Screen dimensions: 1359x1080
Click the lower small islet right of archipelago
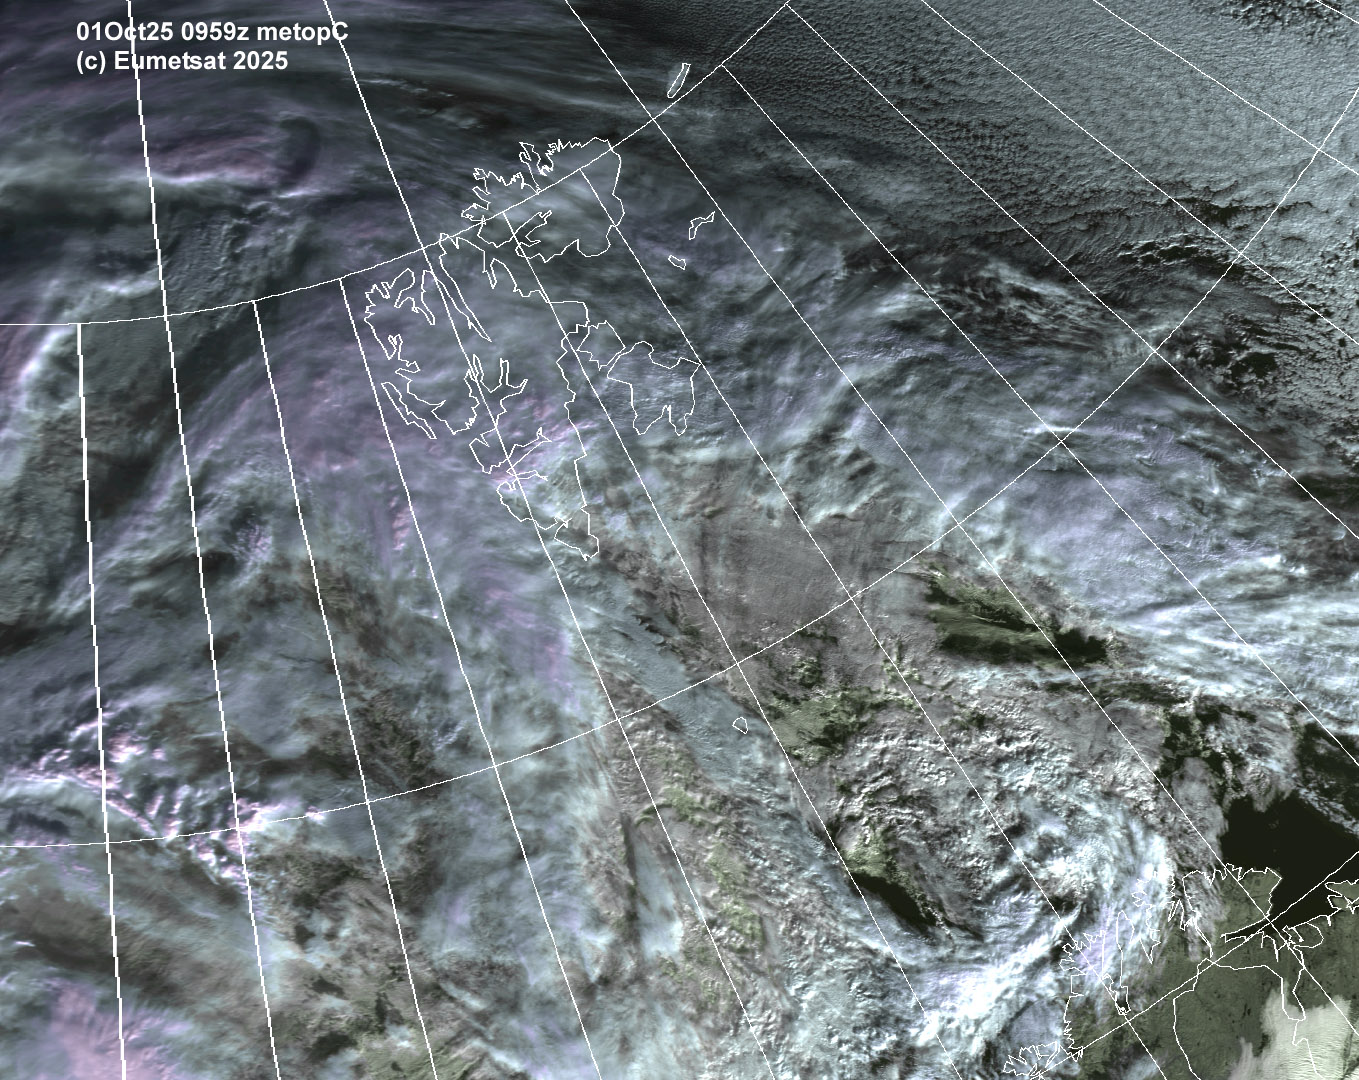click(x=677, y=262)
